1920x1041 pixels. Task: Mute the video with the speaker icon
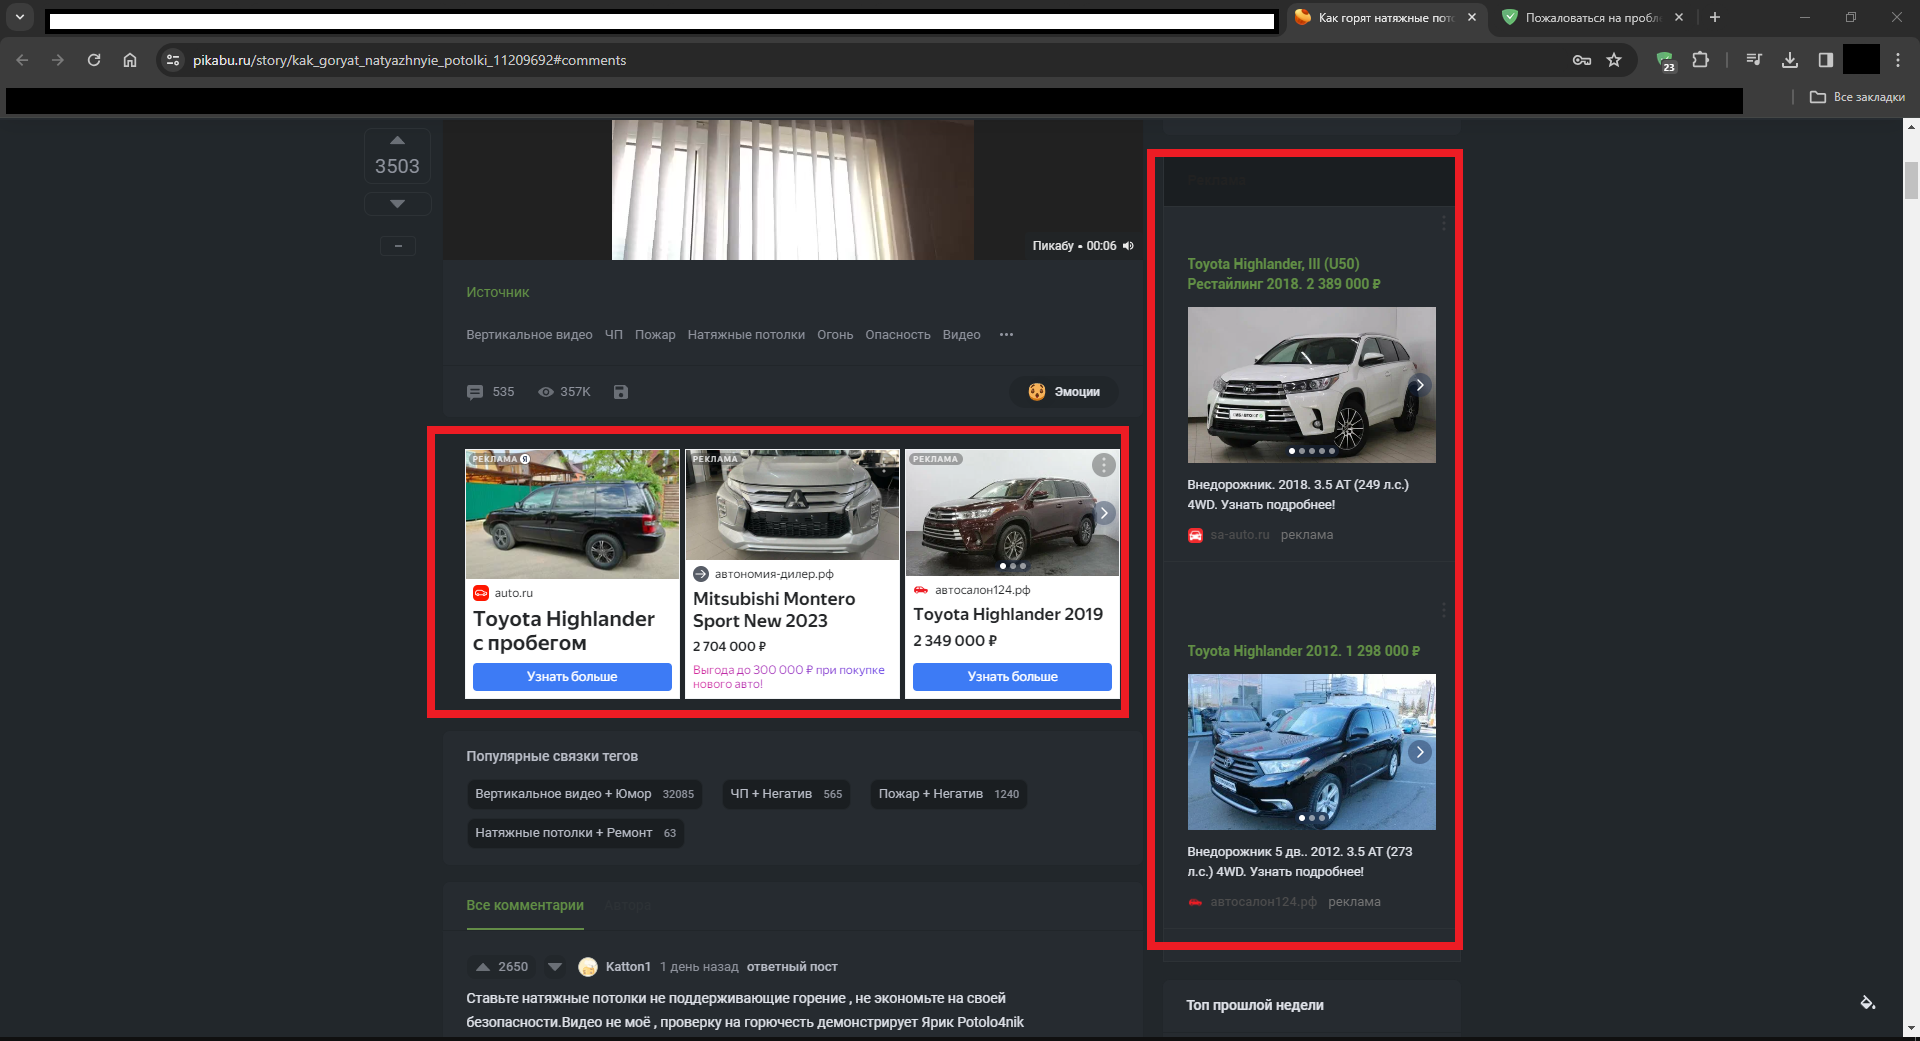(1127, 245)
